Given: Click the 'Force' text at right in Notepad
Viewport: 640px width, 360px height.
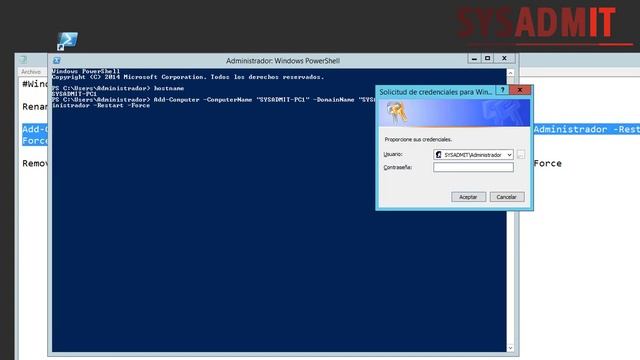Looking at the screenshot, I should pyautogui.click(x=547, y=163).
